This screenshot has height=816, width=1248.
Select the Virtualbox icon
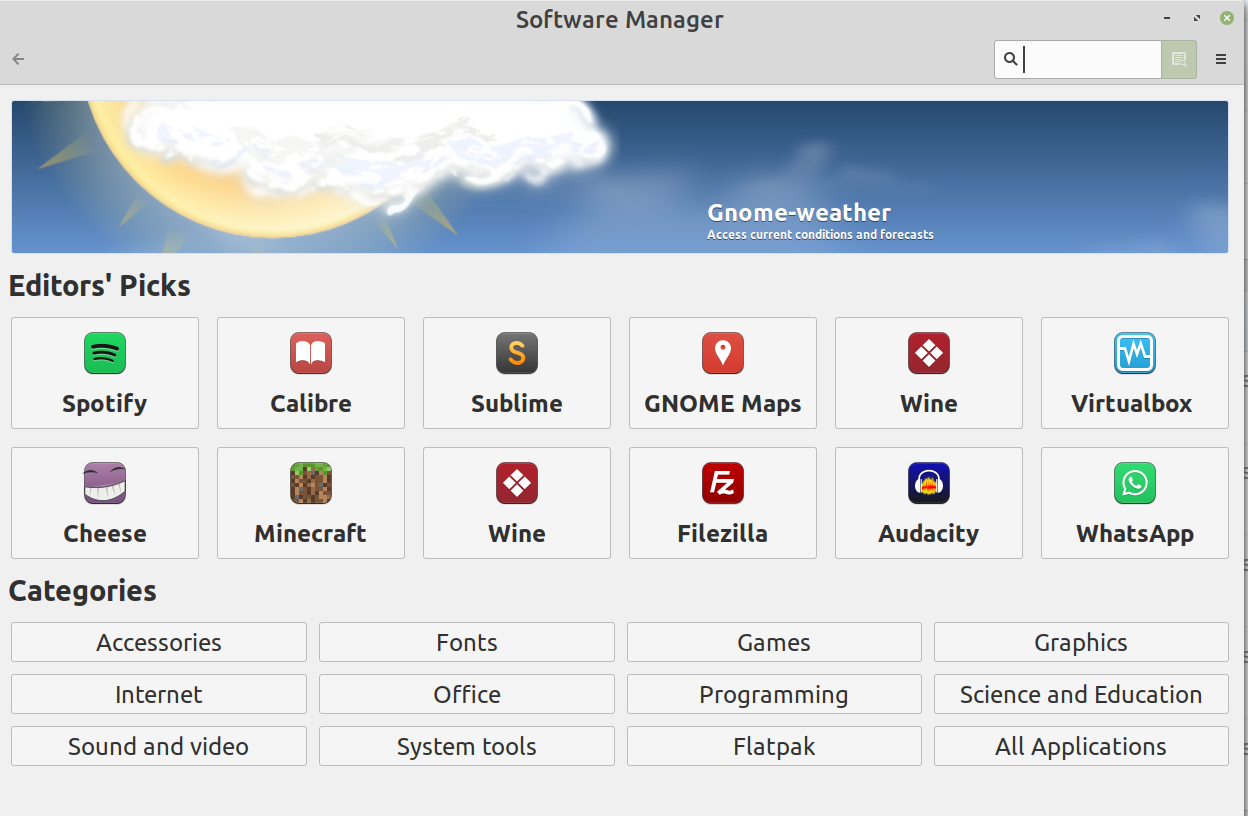pos(1134,373)
